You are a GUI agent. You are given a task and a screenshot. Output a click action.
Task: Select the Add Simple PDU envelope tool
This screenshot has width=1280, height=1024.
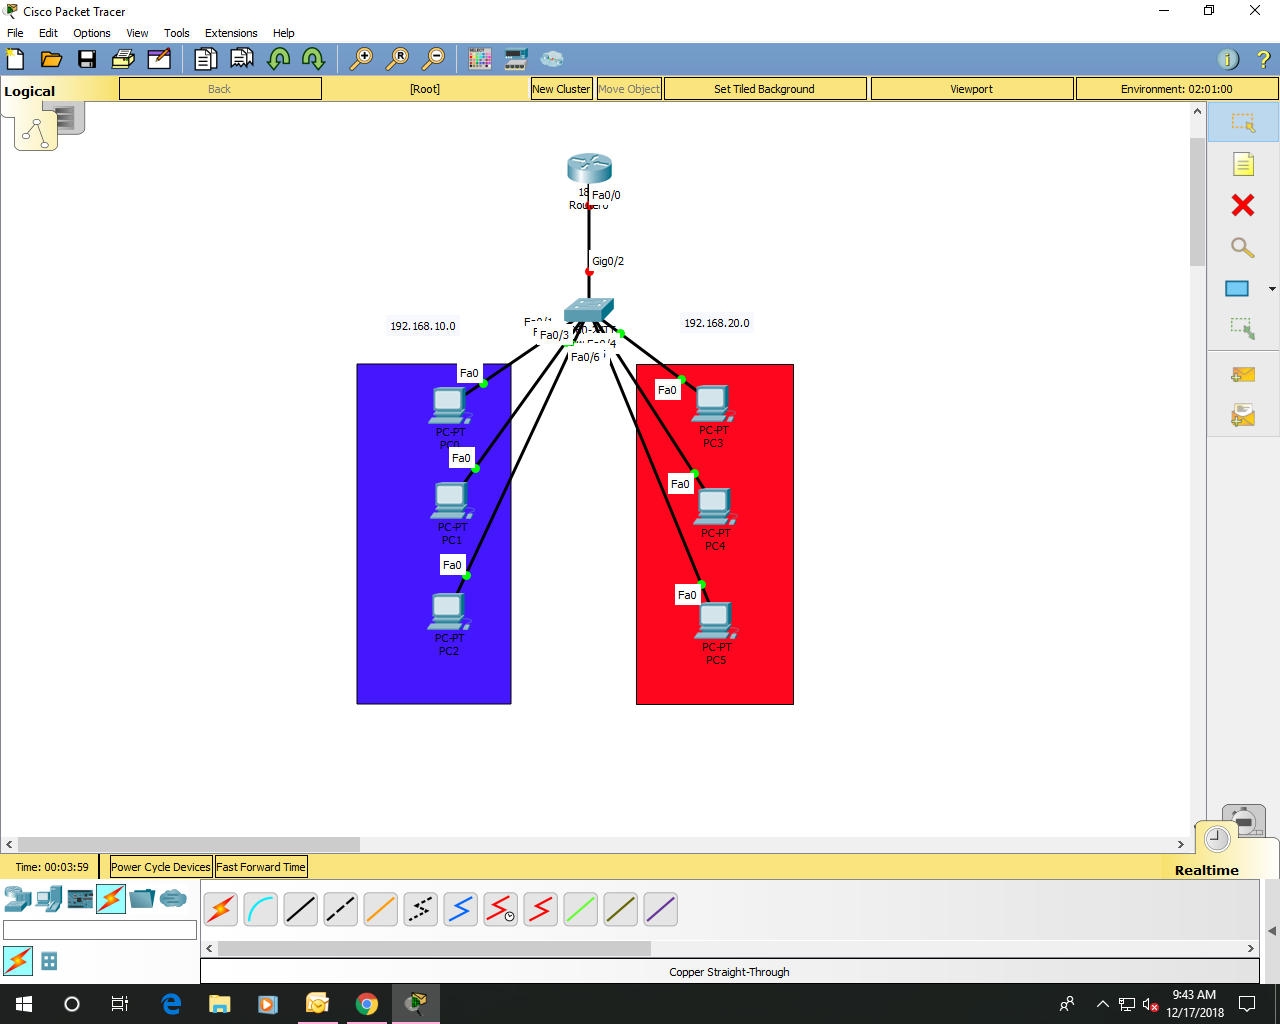point(1242,374)
